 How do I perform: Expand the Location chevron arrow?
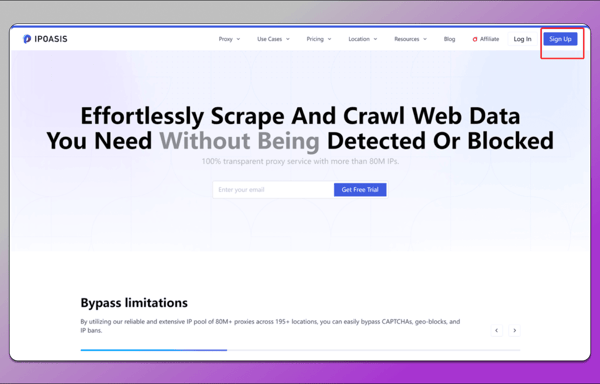click(x=375, y=39)
